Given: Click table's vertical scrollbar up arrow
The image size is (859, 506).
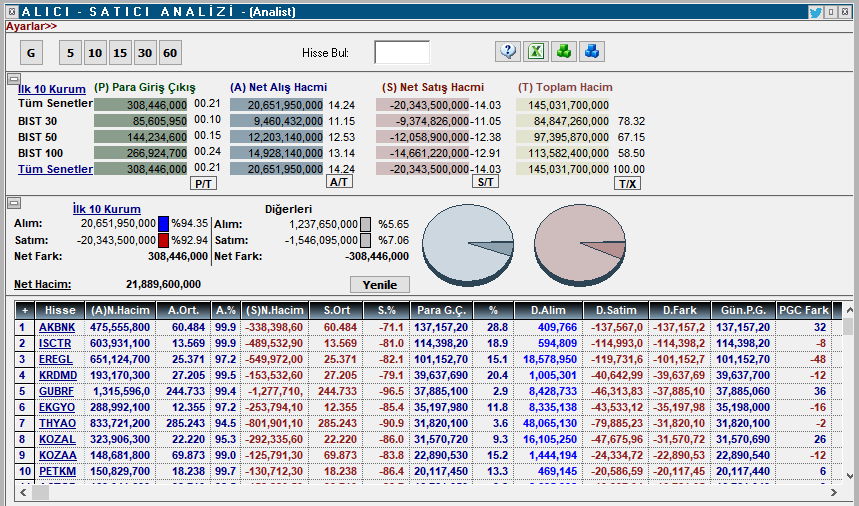Looking at the screenshot, I should coord(849,310).
